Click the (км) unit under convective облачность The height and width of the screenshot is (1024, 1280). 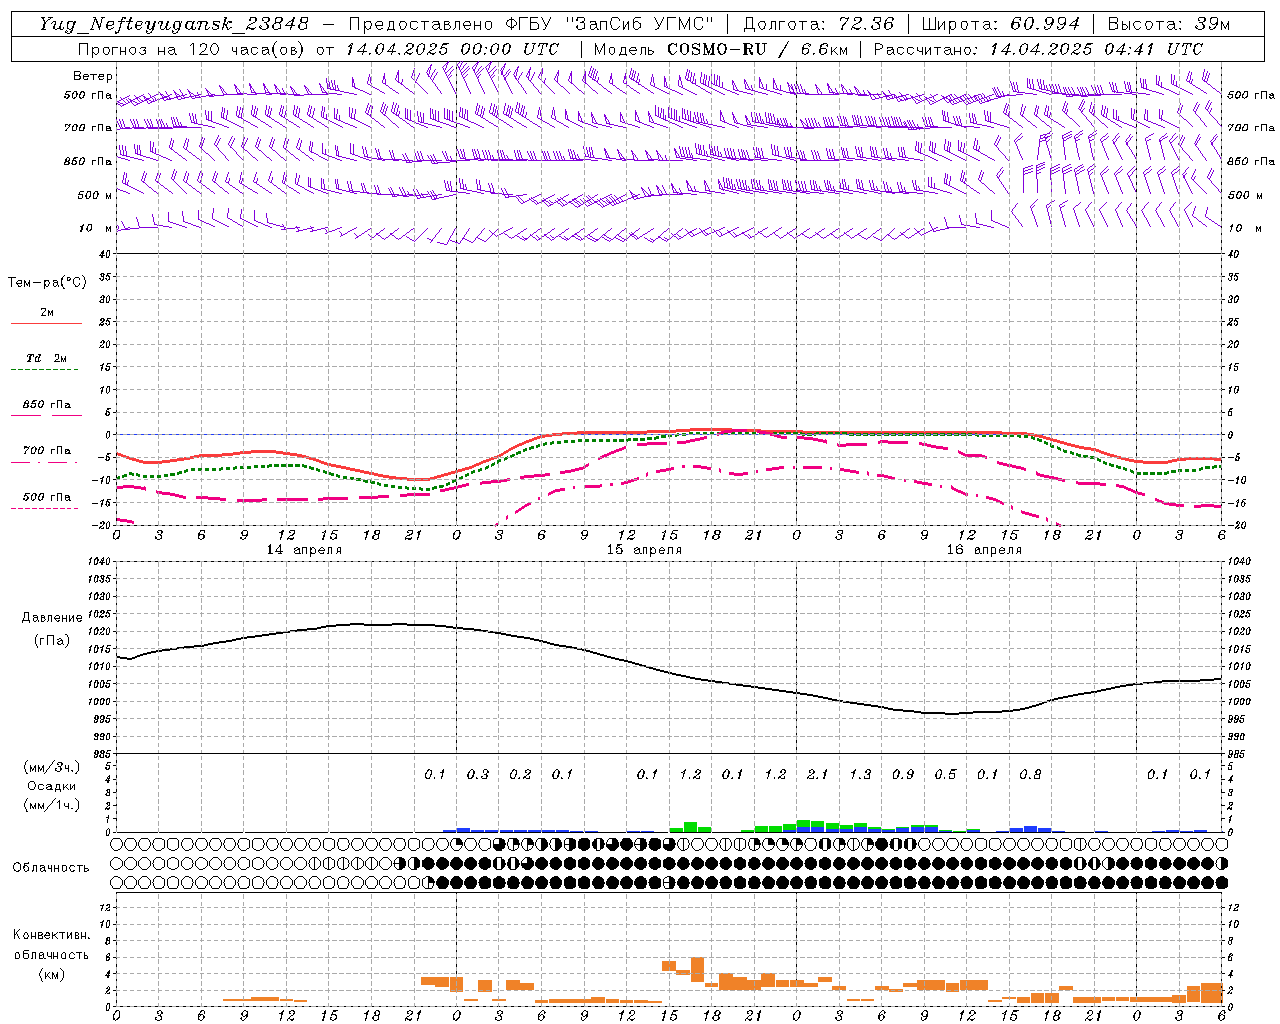(x=51, y=975)
